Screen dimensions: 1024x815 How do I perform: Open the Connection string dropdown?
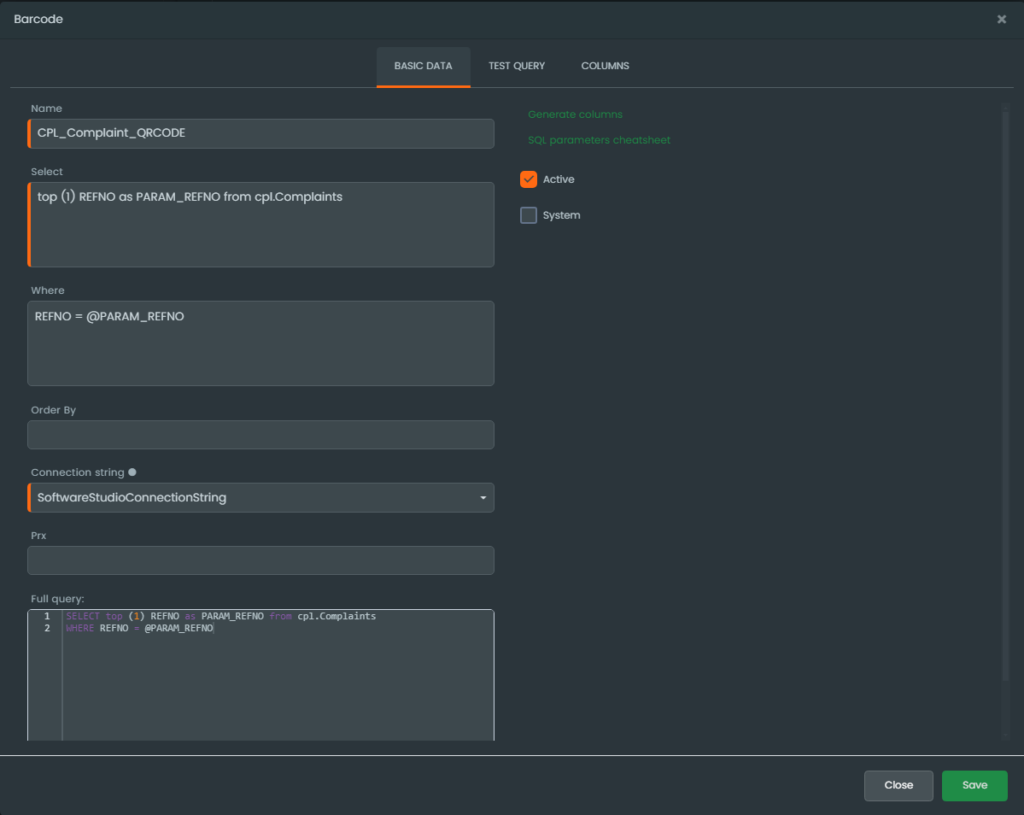260,498
